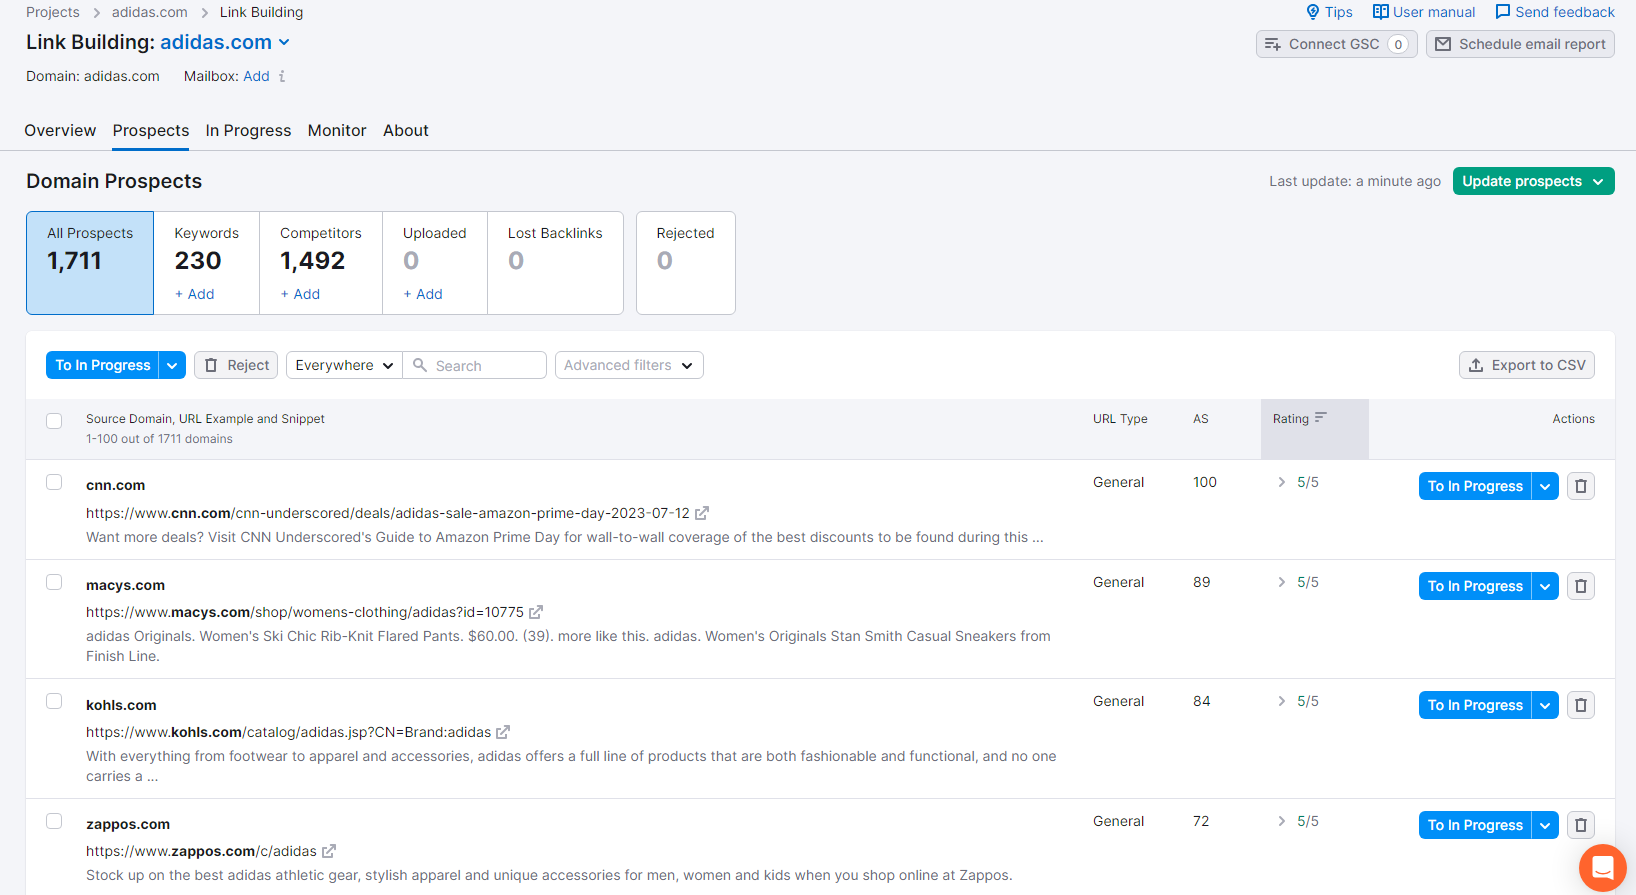The width and height of the screenshot is (1636, 895).
Task: Switch to the In Progress tab
Action: click(x=248, y=130)
